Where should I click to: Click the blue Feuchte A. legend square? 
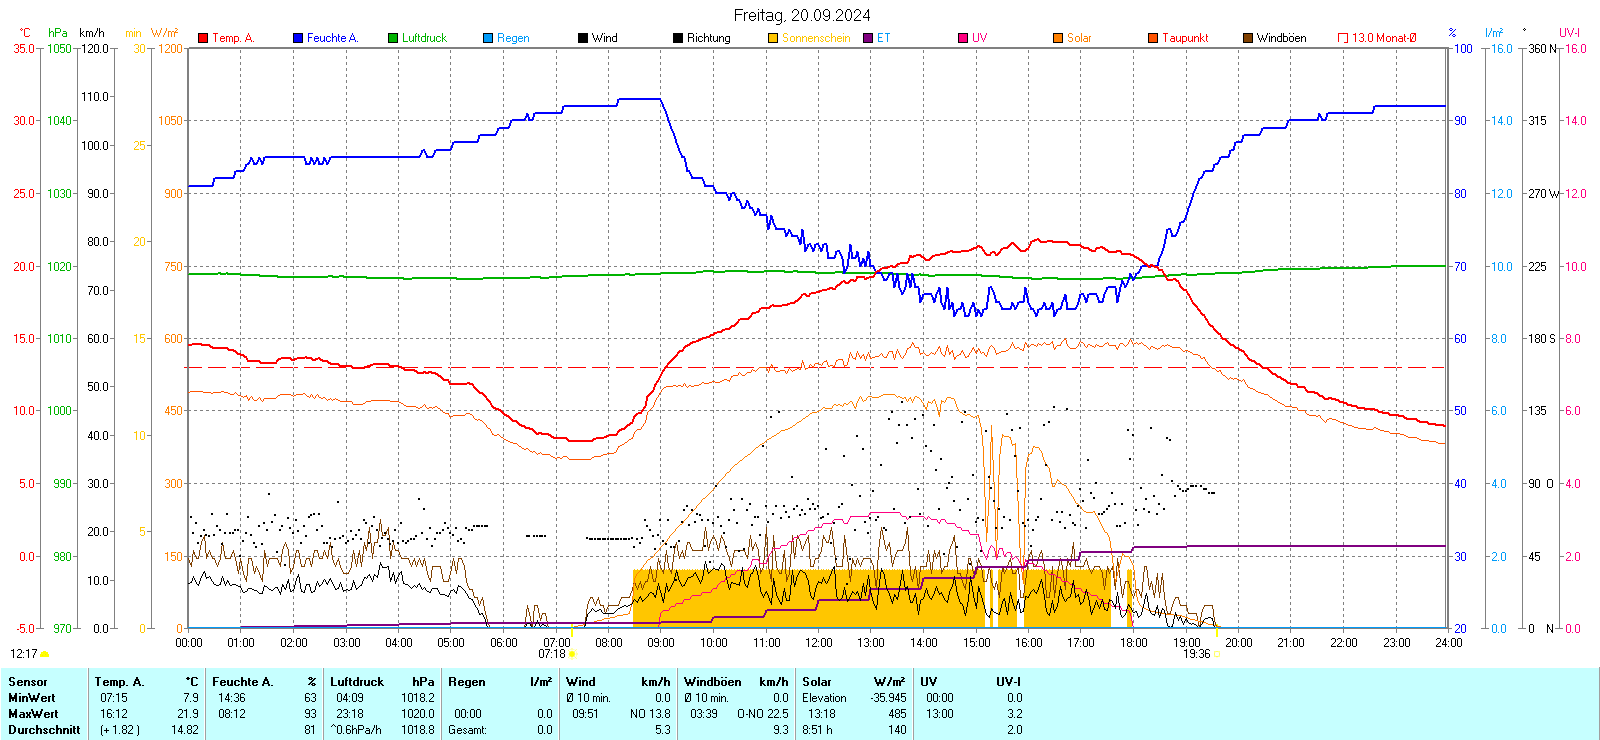pos(298,38)
